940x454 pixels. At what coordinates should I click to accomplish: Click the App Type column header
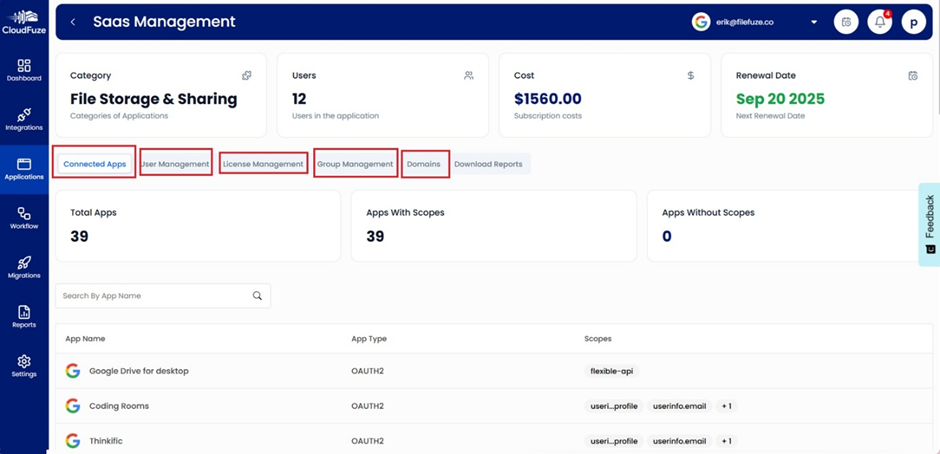pos(369,339)
